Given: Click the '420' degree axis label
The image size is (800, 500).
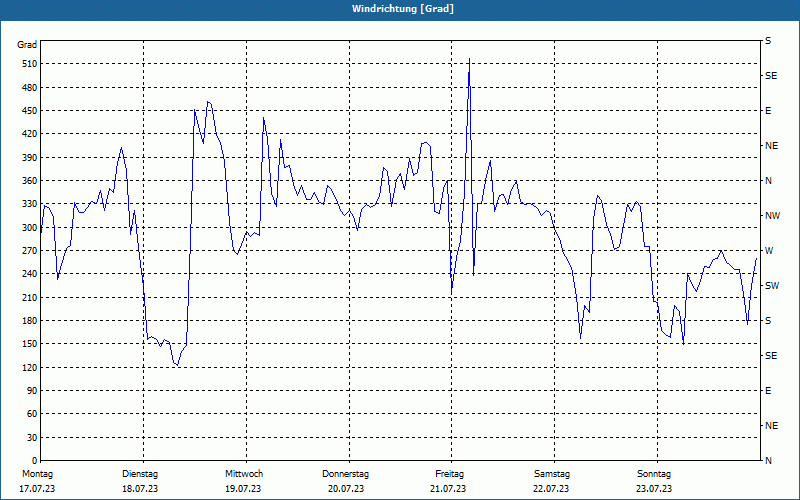Looking at the screenshot, I should 31,134.
